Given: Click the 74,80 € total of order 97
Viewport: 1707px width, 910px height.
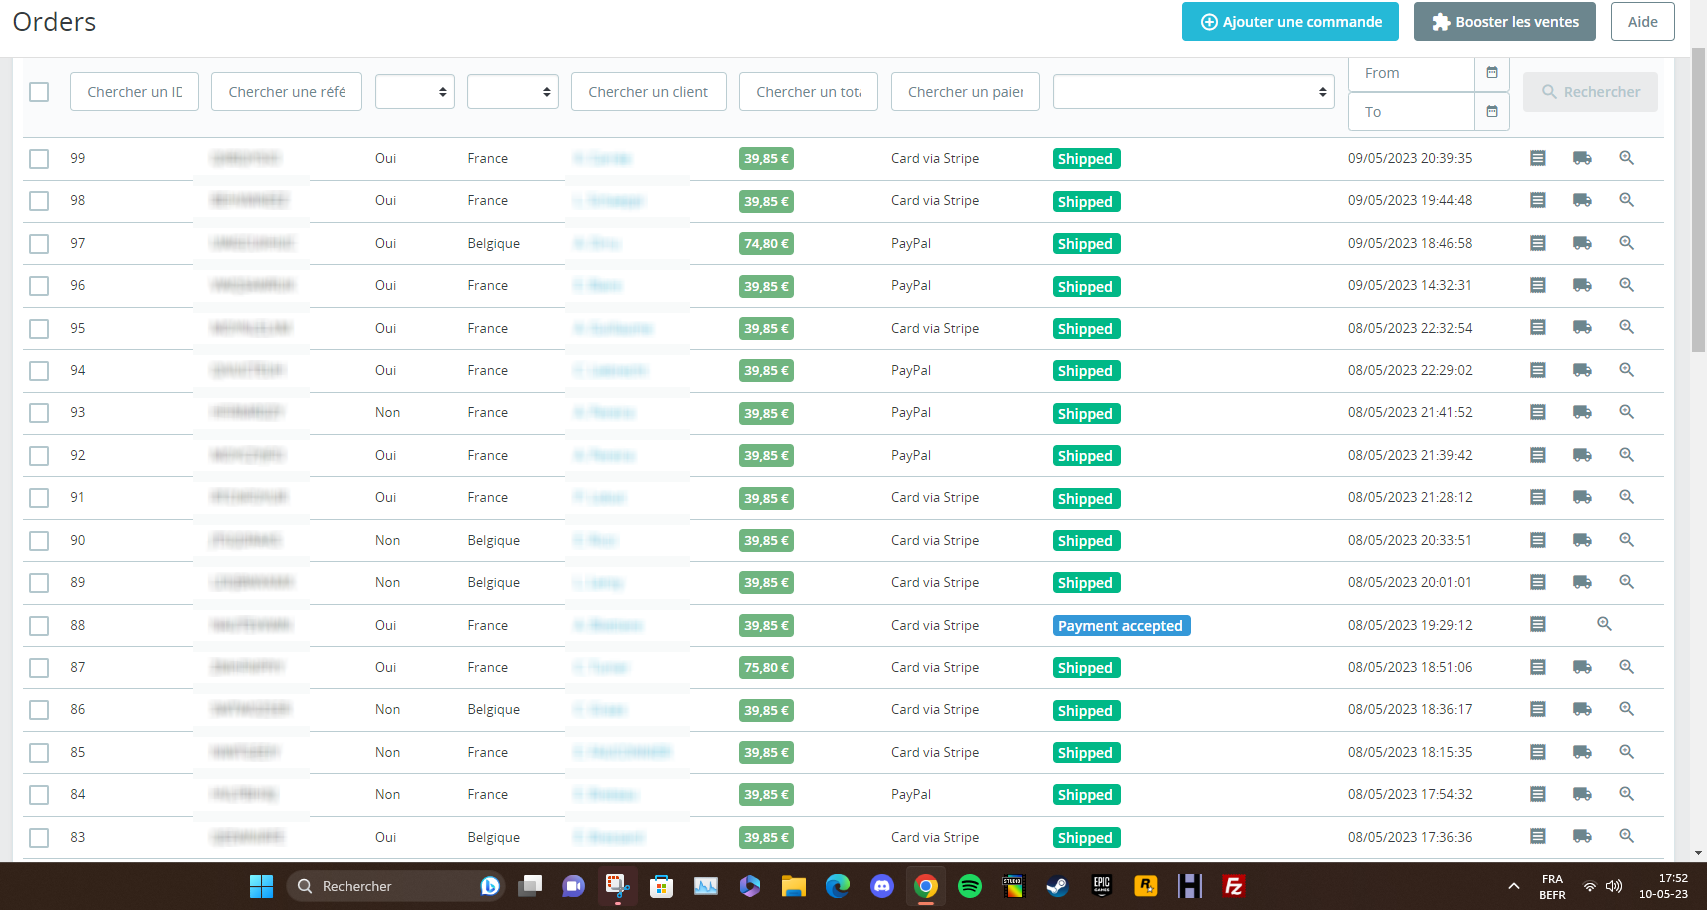Looking at the screenshot, I should coord(766,244).
